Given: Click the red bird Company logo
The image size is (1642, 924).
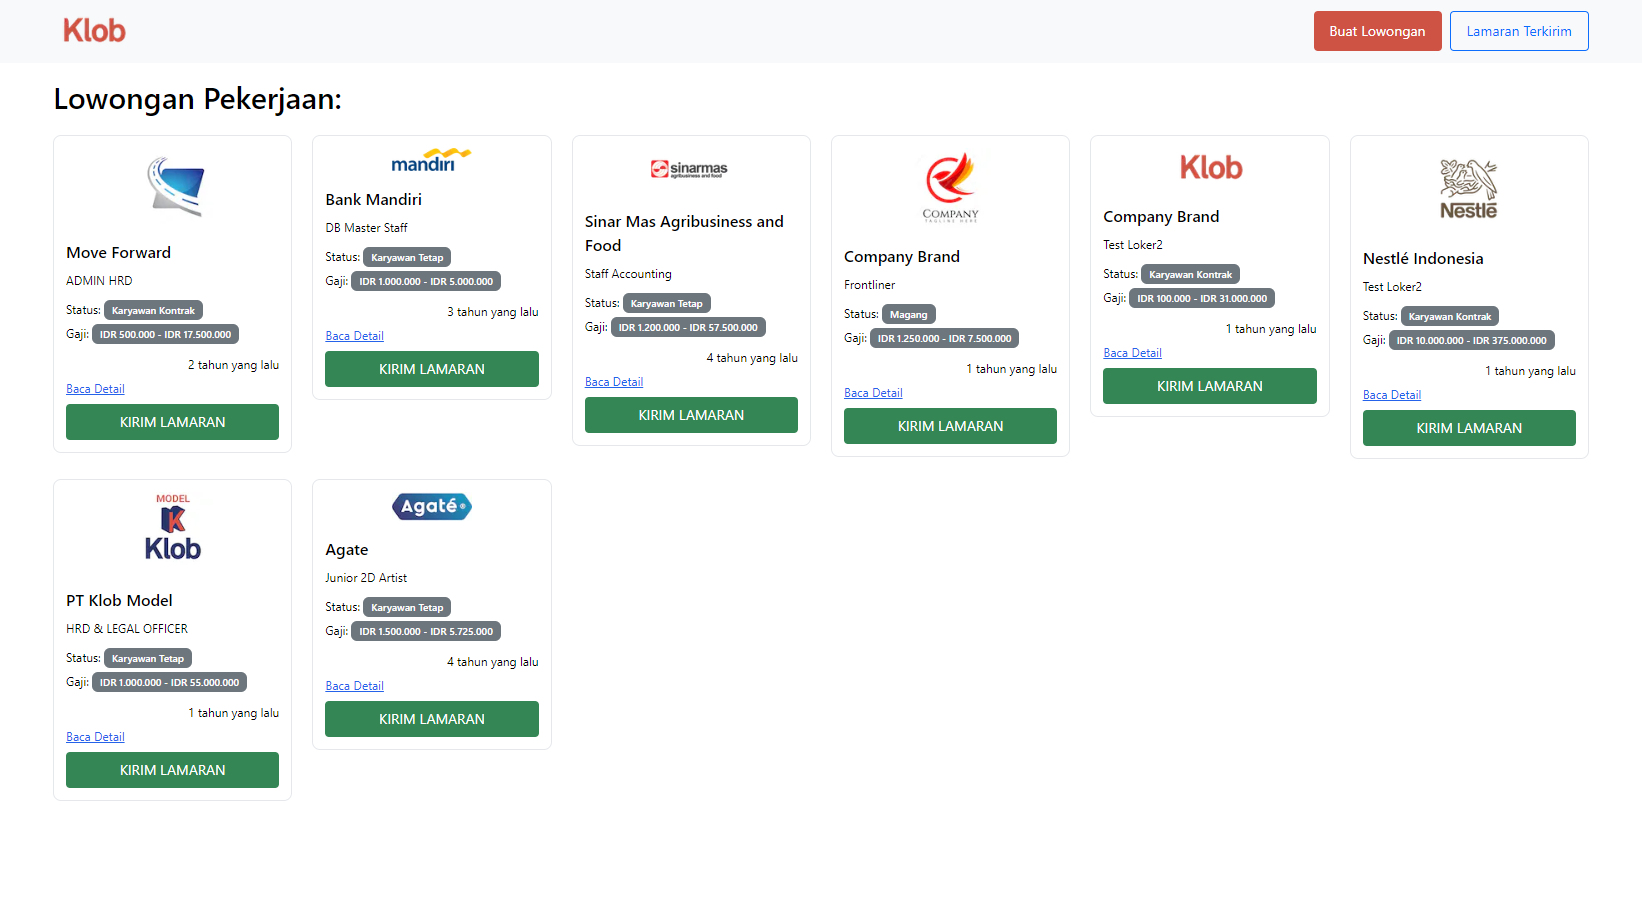Looking at the screenshot, I should point(950,187).
